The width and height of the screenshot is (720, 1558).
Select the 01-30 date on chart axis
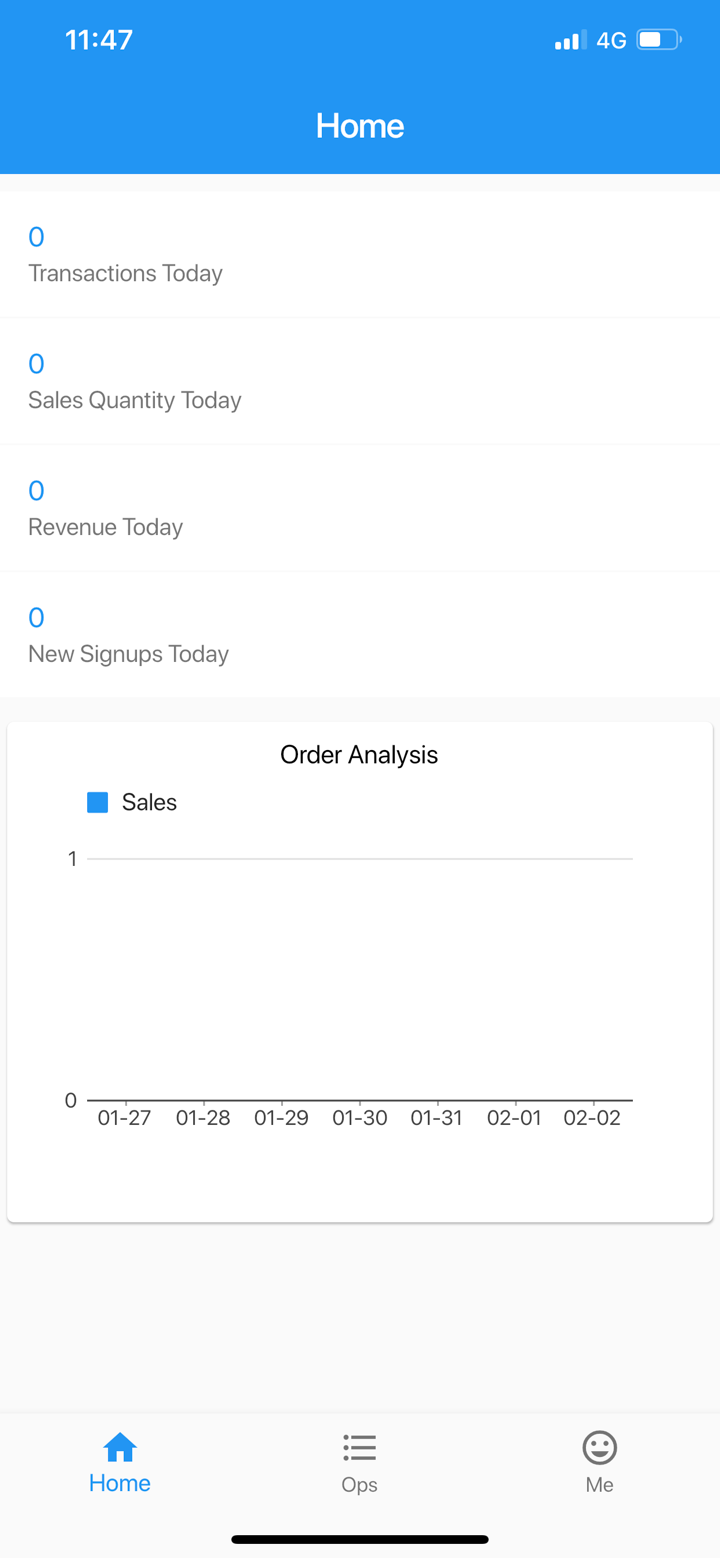click(360, 1118)
